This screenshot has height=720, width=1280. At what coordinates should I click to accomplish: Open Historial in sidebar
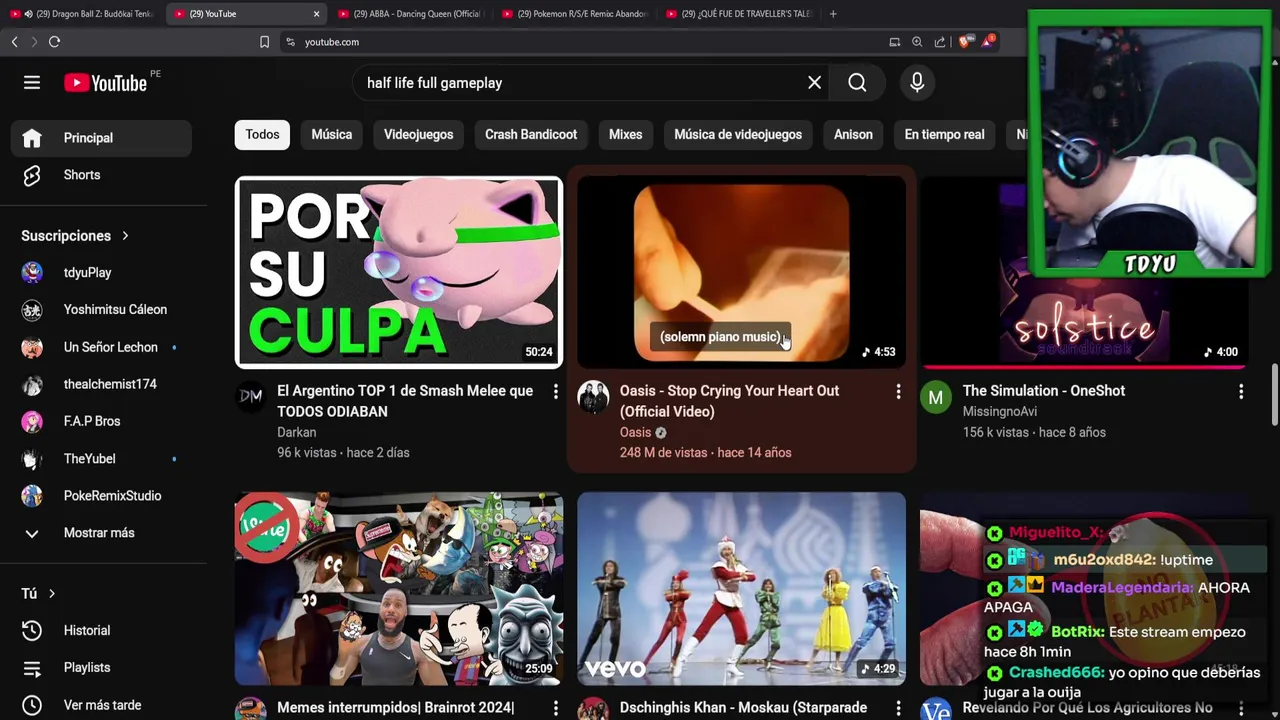[101, 631]
